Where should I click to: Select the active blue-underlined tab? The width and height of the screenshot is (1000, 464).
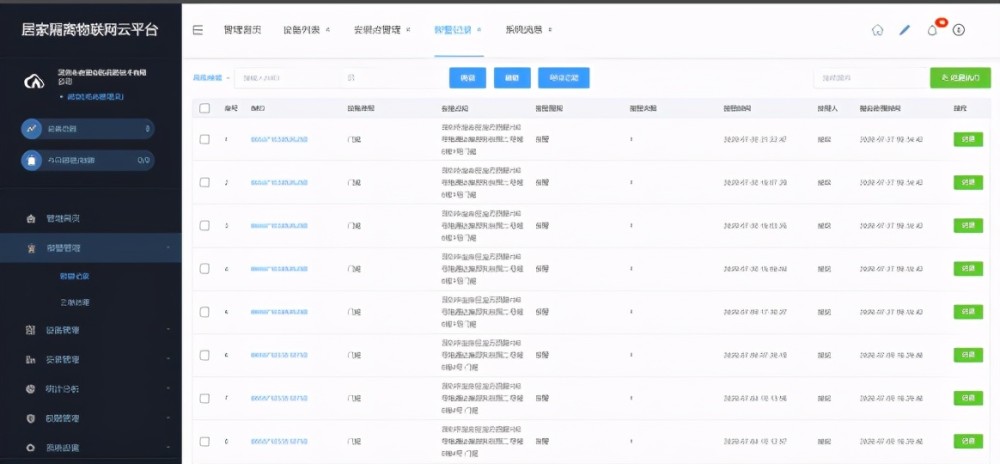tap(453, 30)
